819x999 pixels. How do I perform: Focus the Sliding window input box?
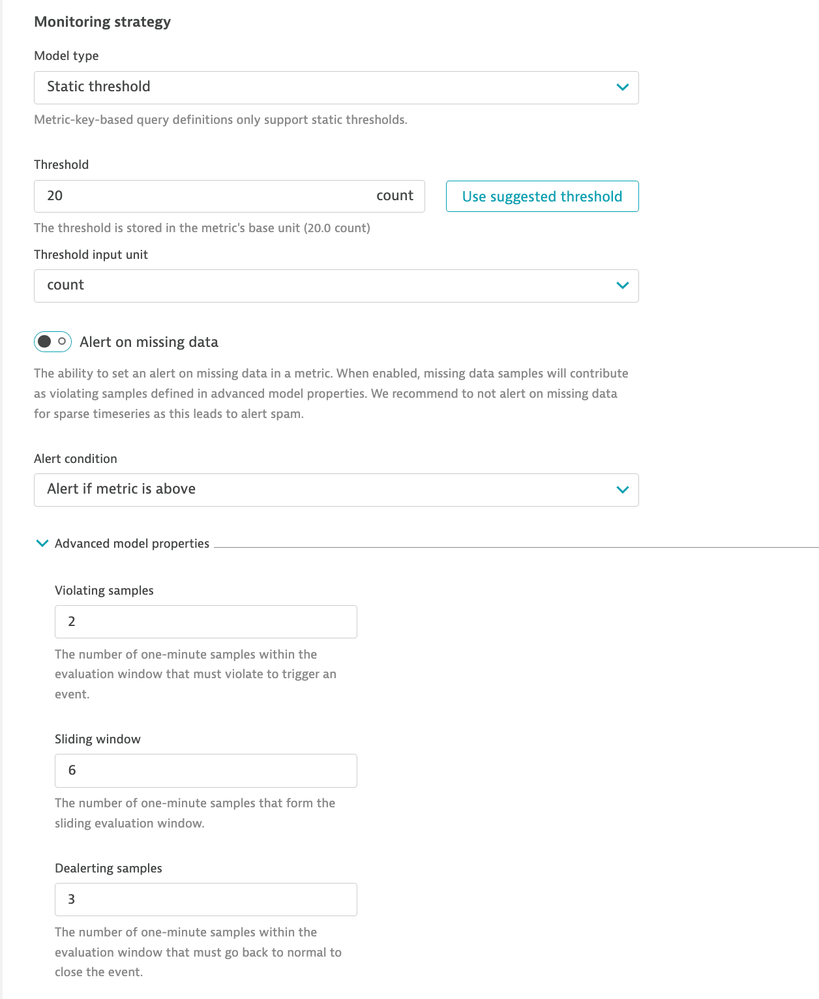point(205,770)
